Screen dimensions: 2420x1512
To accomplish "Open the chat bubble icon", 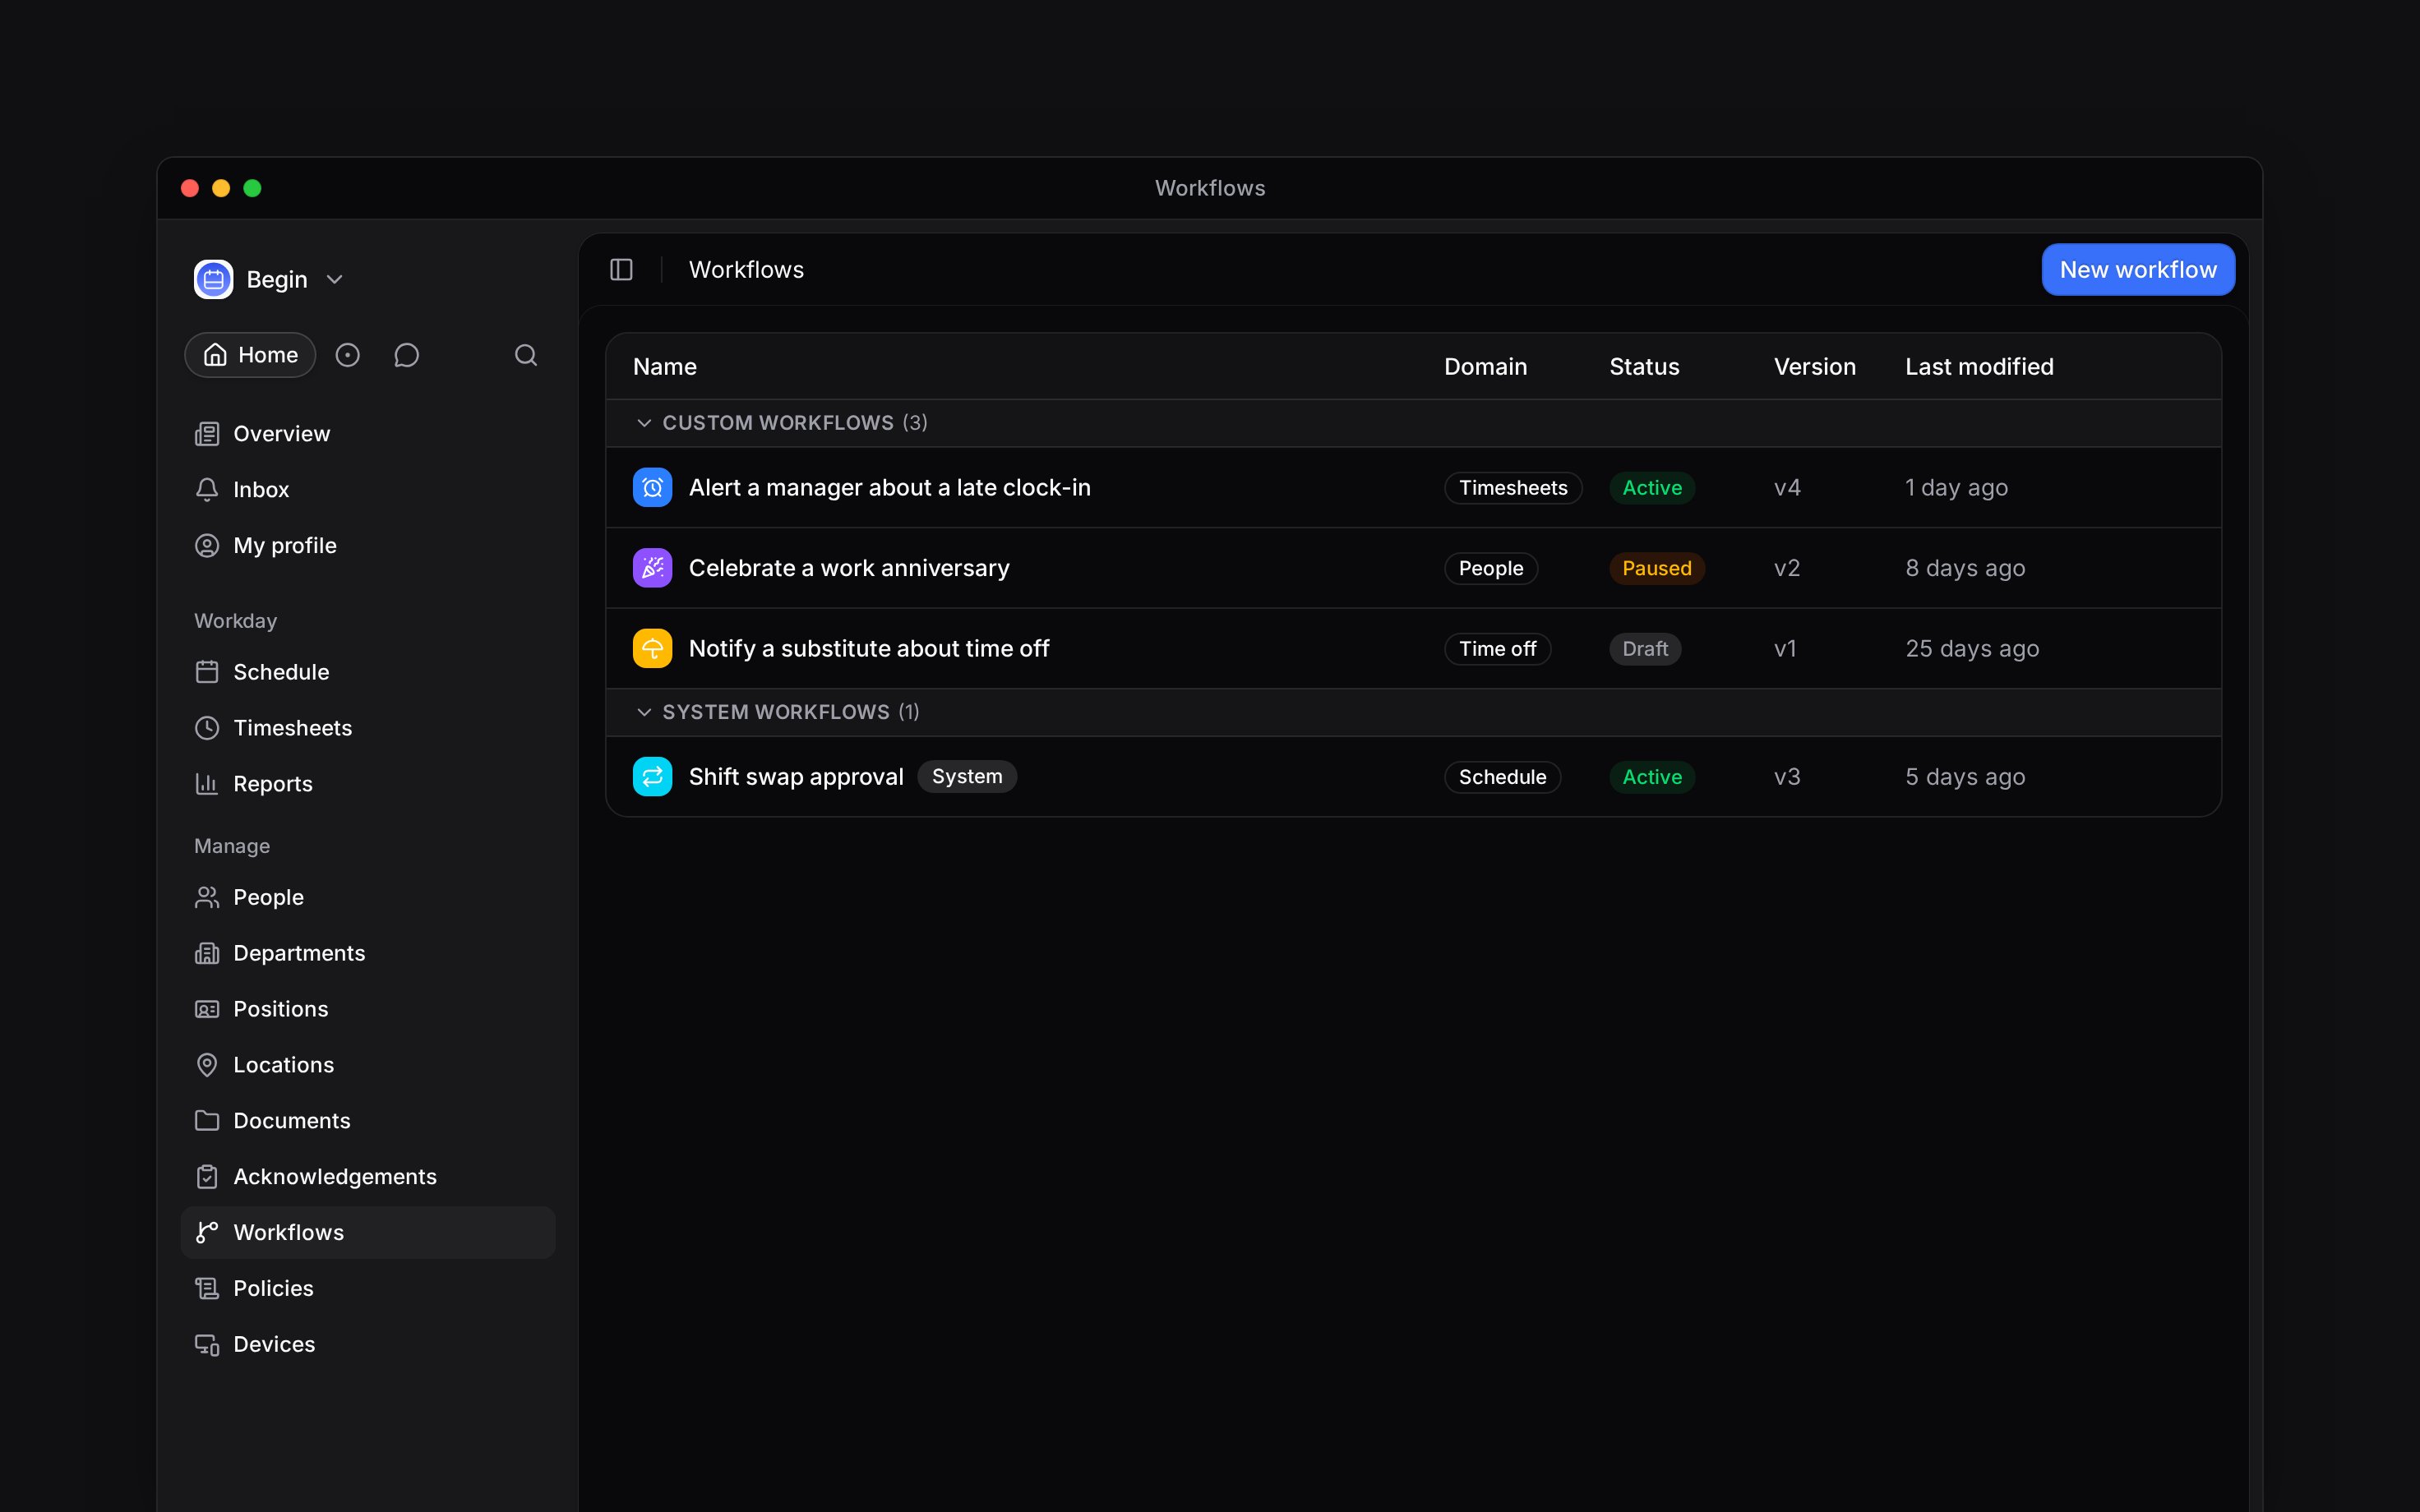I will (406, 355).
